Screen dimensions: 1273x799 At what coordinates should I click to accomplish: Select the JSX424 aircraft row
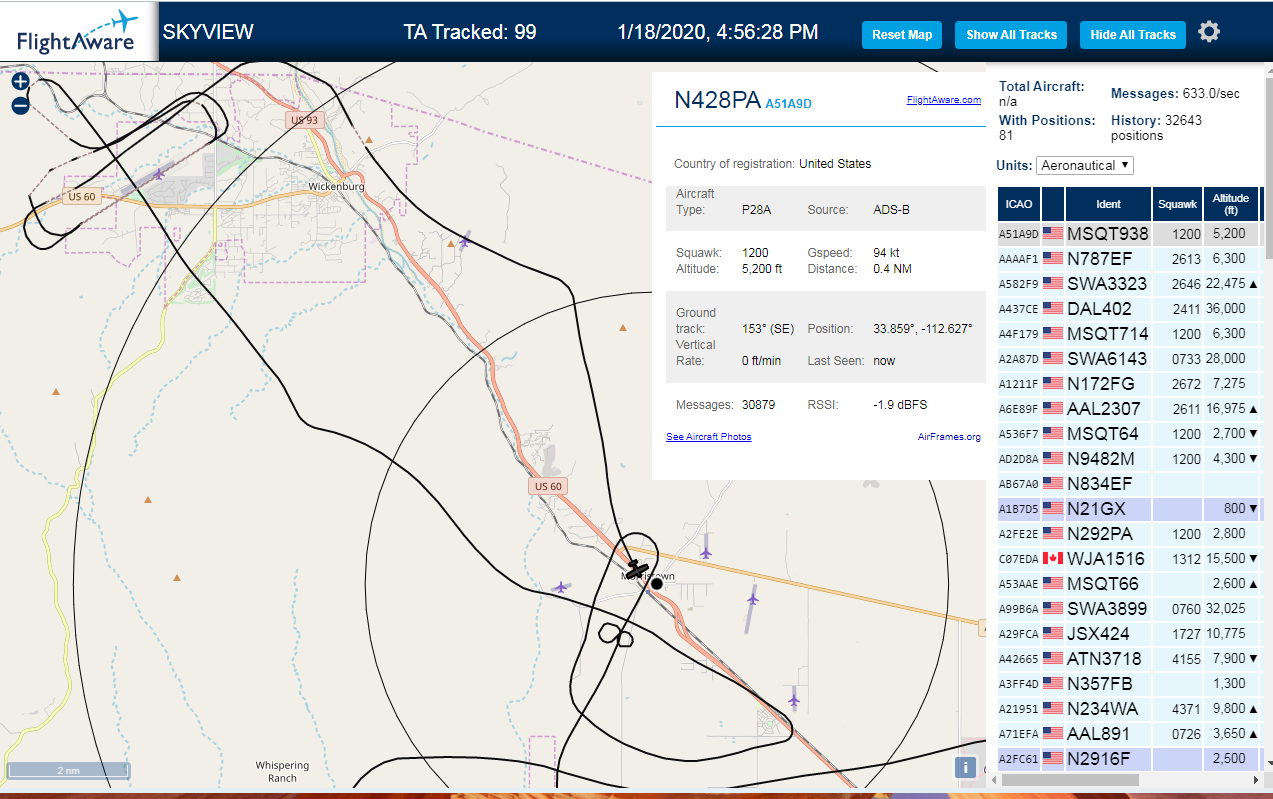[x=1129, y=633]
